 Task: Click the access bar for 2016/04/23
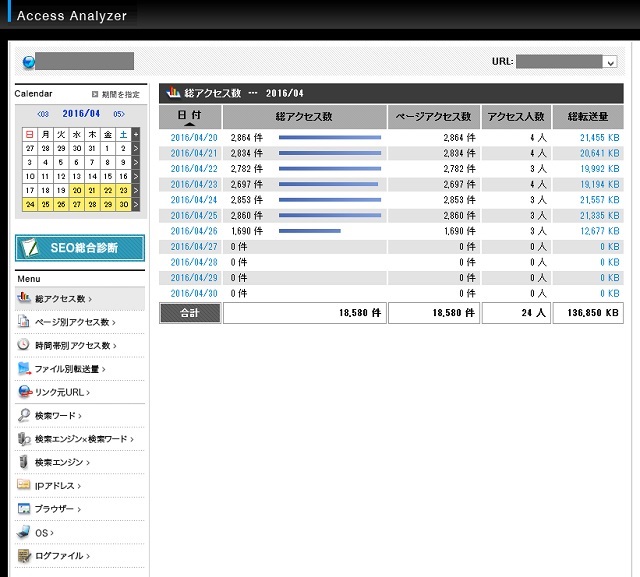[329, 184]
